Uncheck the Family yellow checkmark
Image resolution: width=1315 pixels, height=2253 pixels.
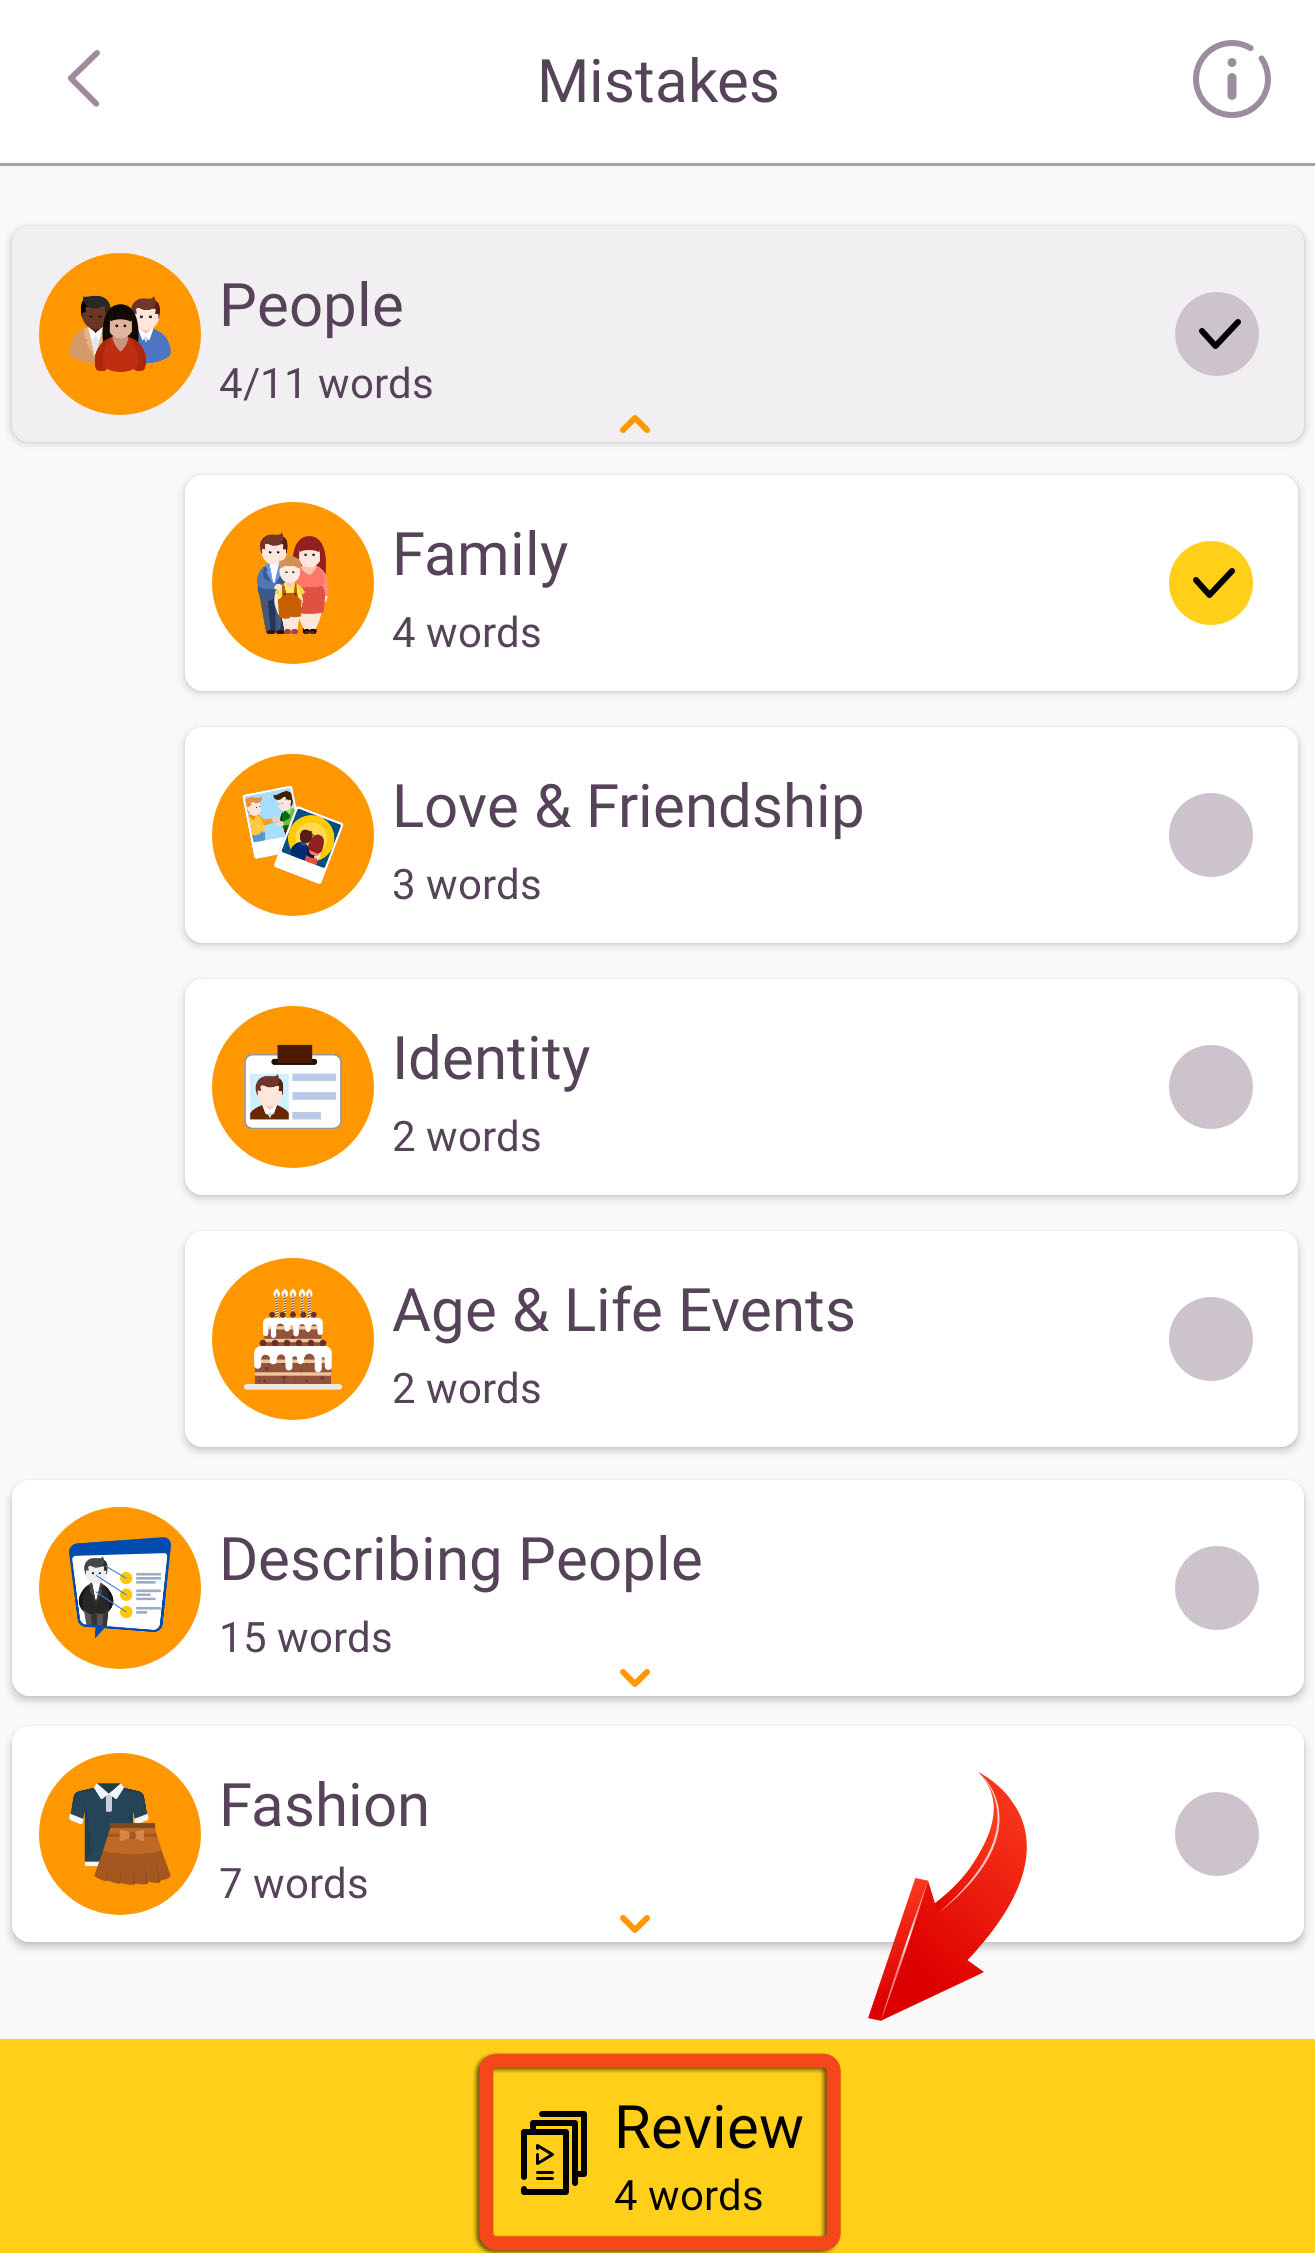1211,583
